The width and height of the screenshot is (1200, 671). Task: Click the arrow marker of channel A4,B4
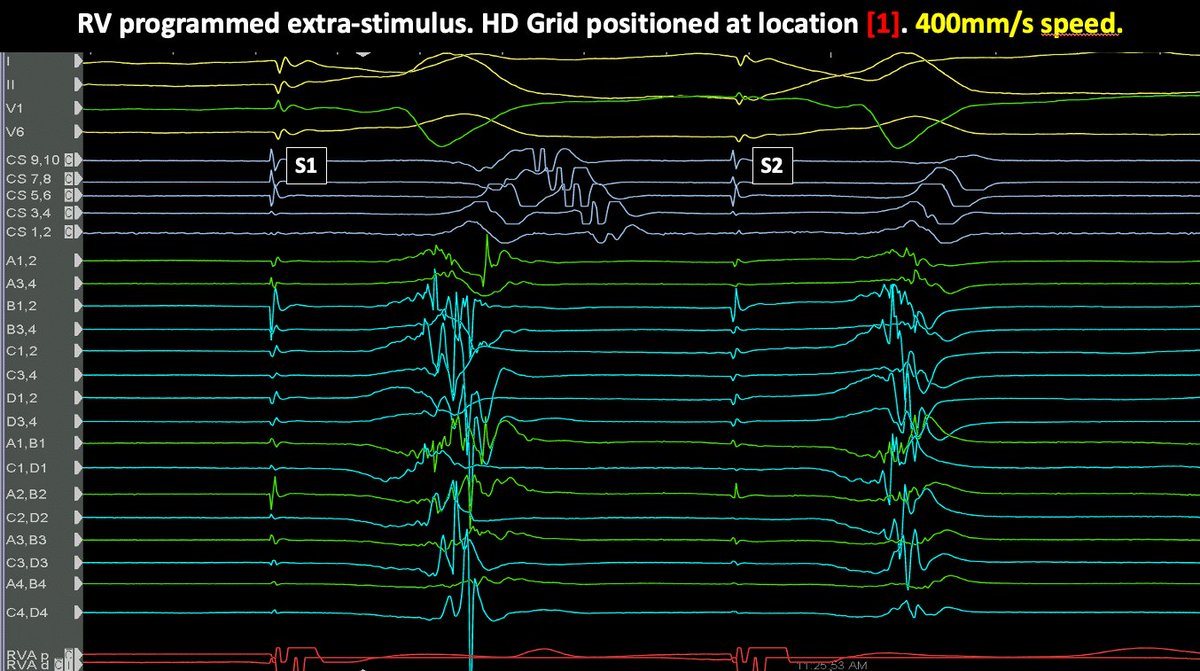(x=78, y=583)
